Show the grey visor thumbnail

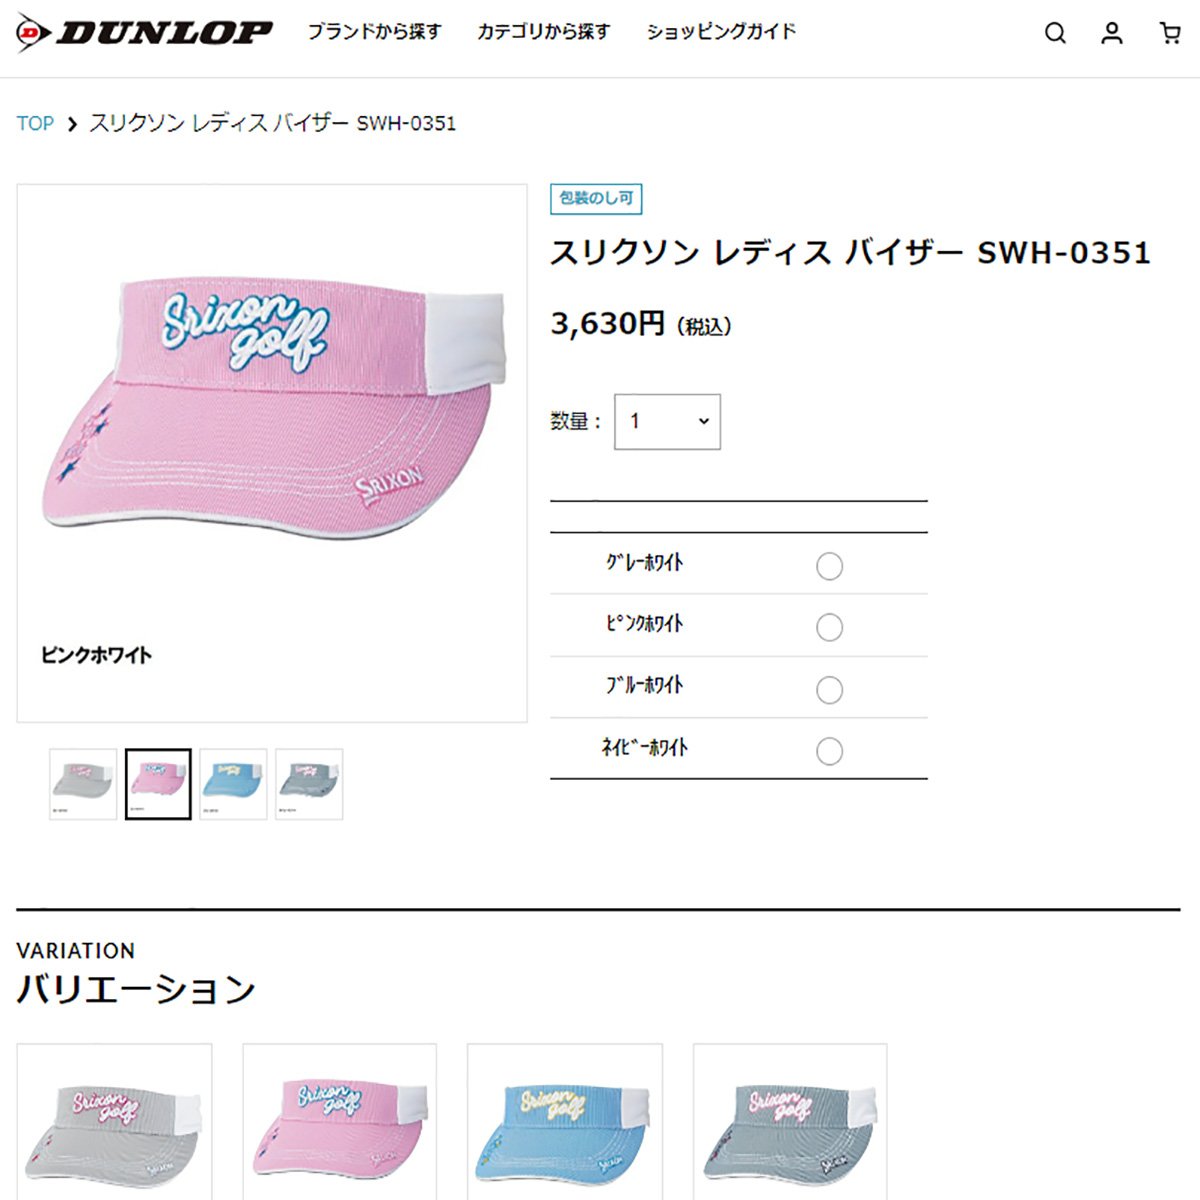pos(83,784)
